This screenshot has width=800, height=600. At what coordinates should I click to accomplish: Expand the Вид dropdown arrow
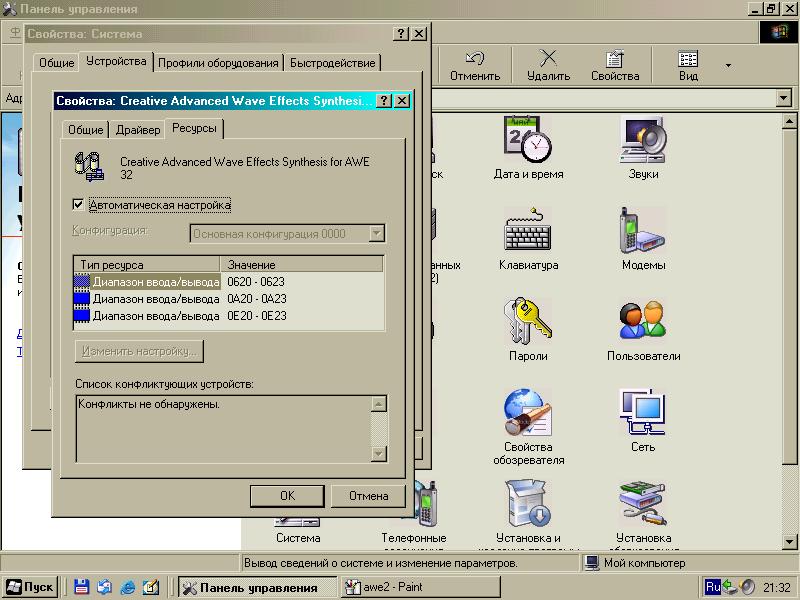pyautogui.click(x=728, y=65)
